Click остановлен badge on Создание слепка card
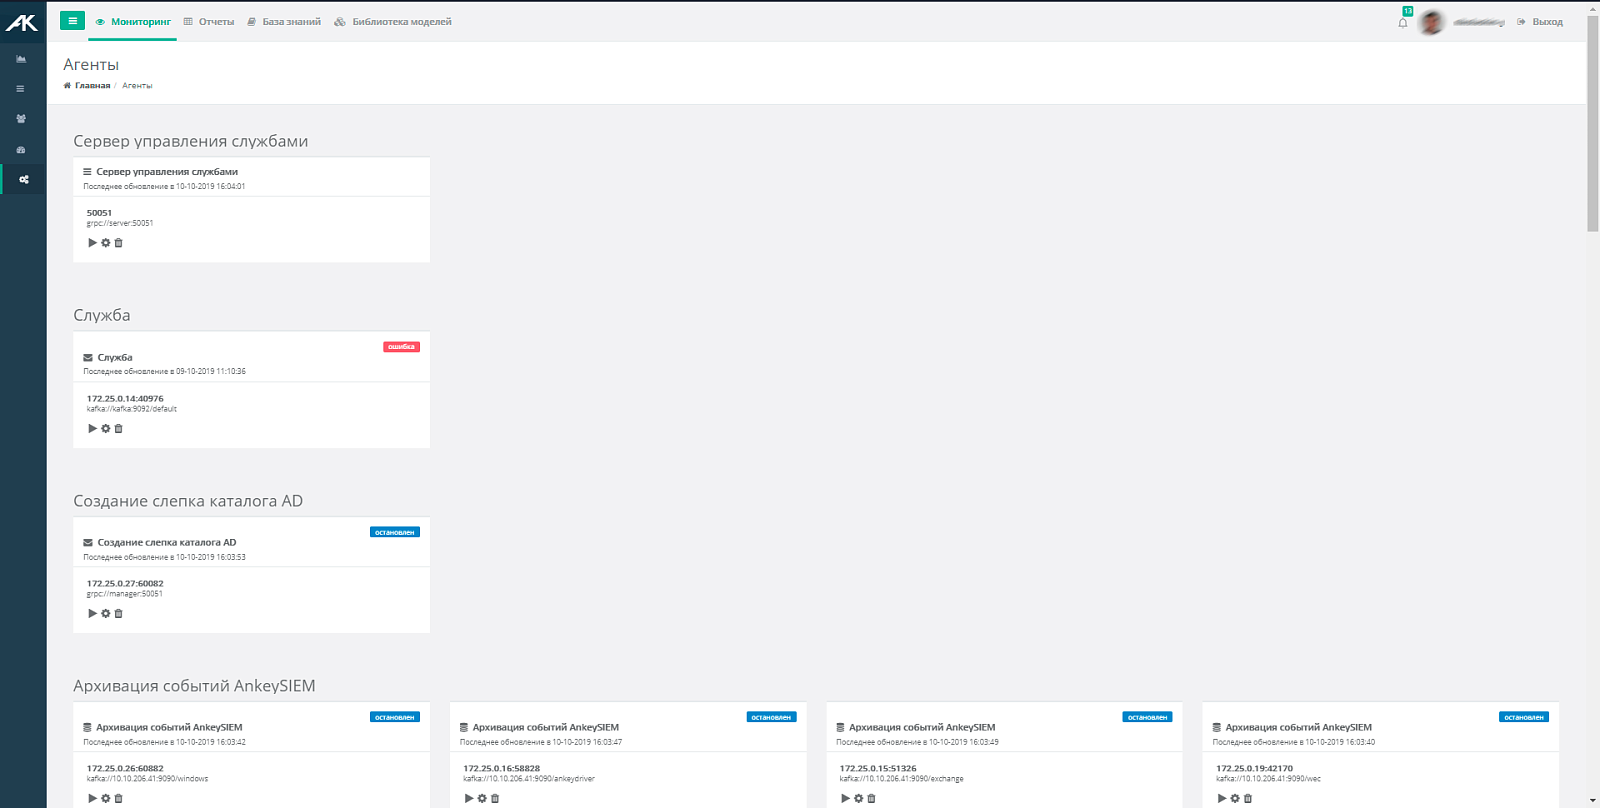This screenshot has height=808, width=1600. click(395, 532)
